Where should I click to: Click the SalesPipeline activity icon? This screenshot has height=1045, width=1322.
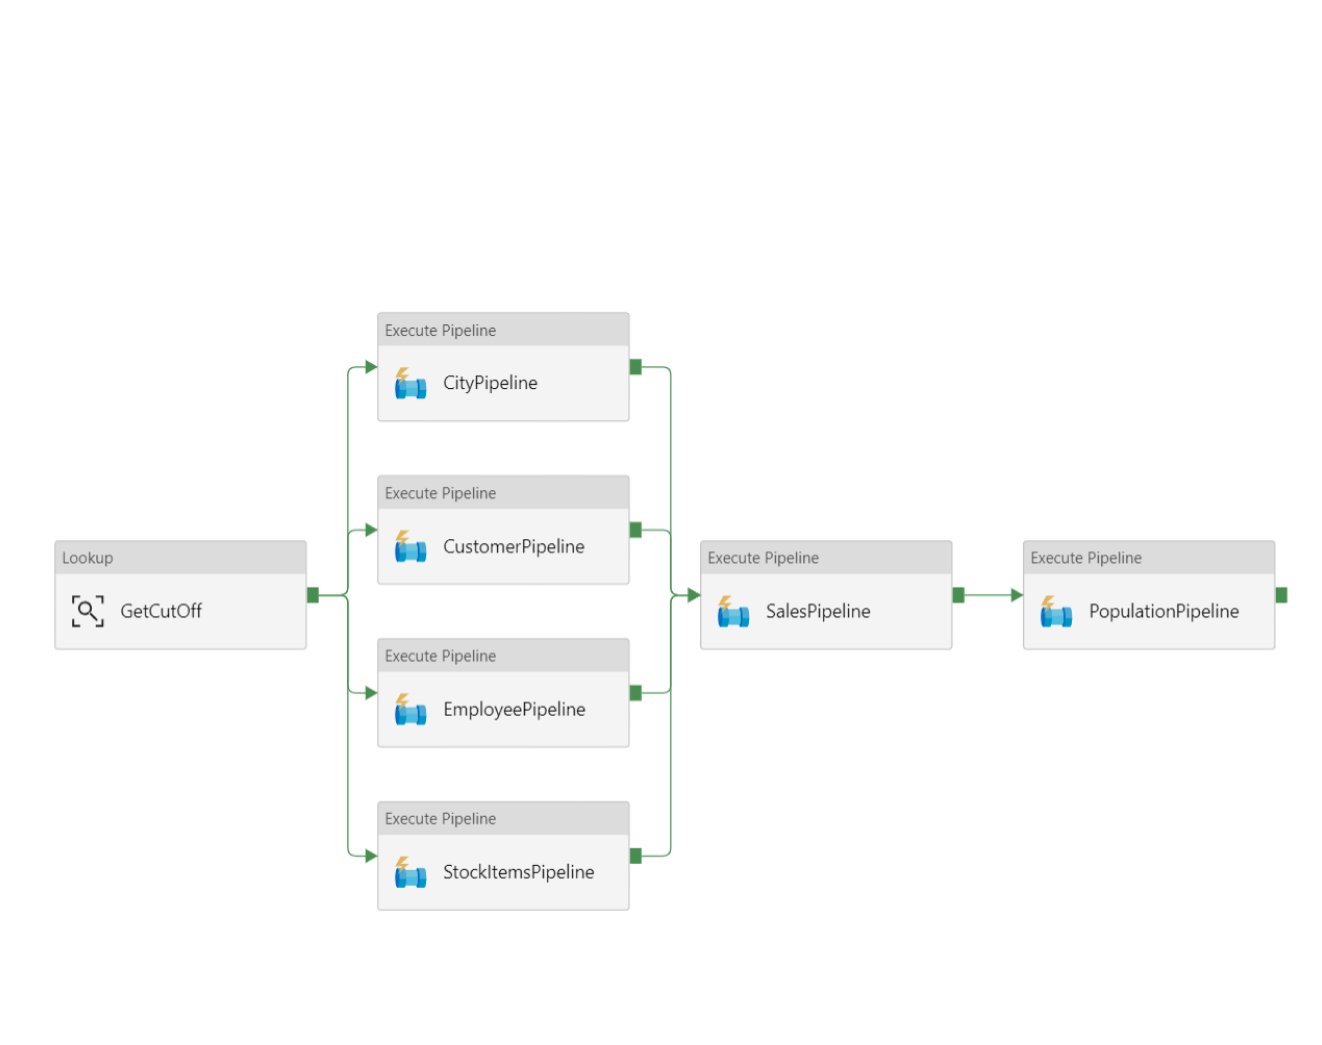733,611
